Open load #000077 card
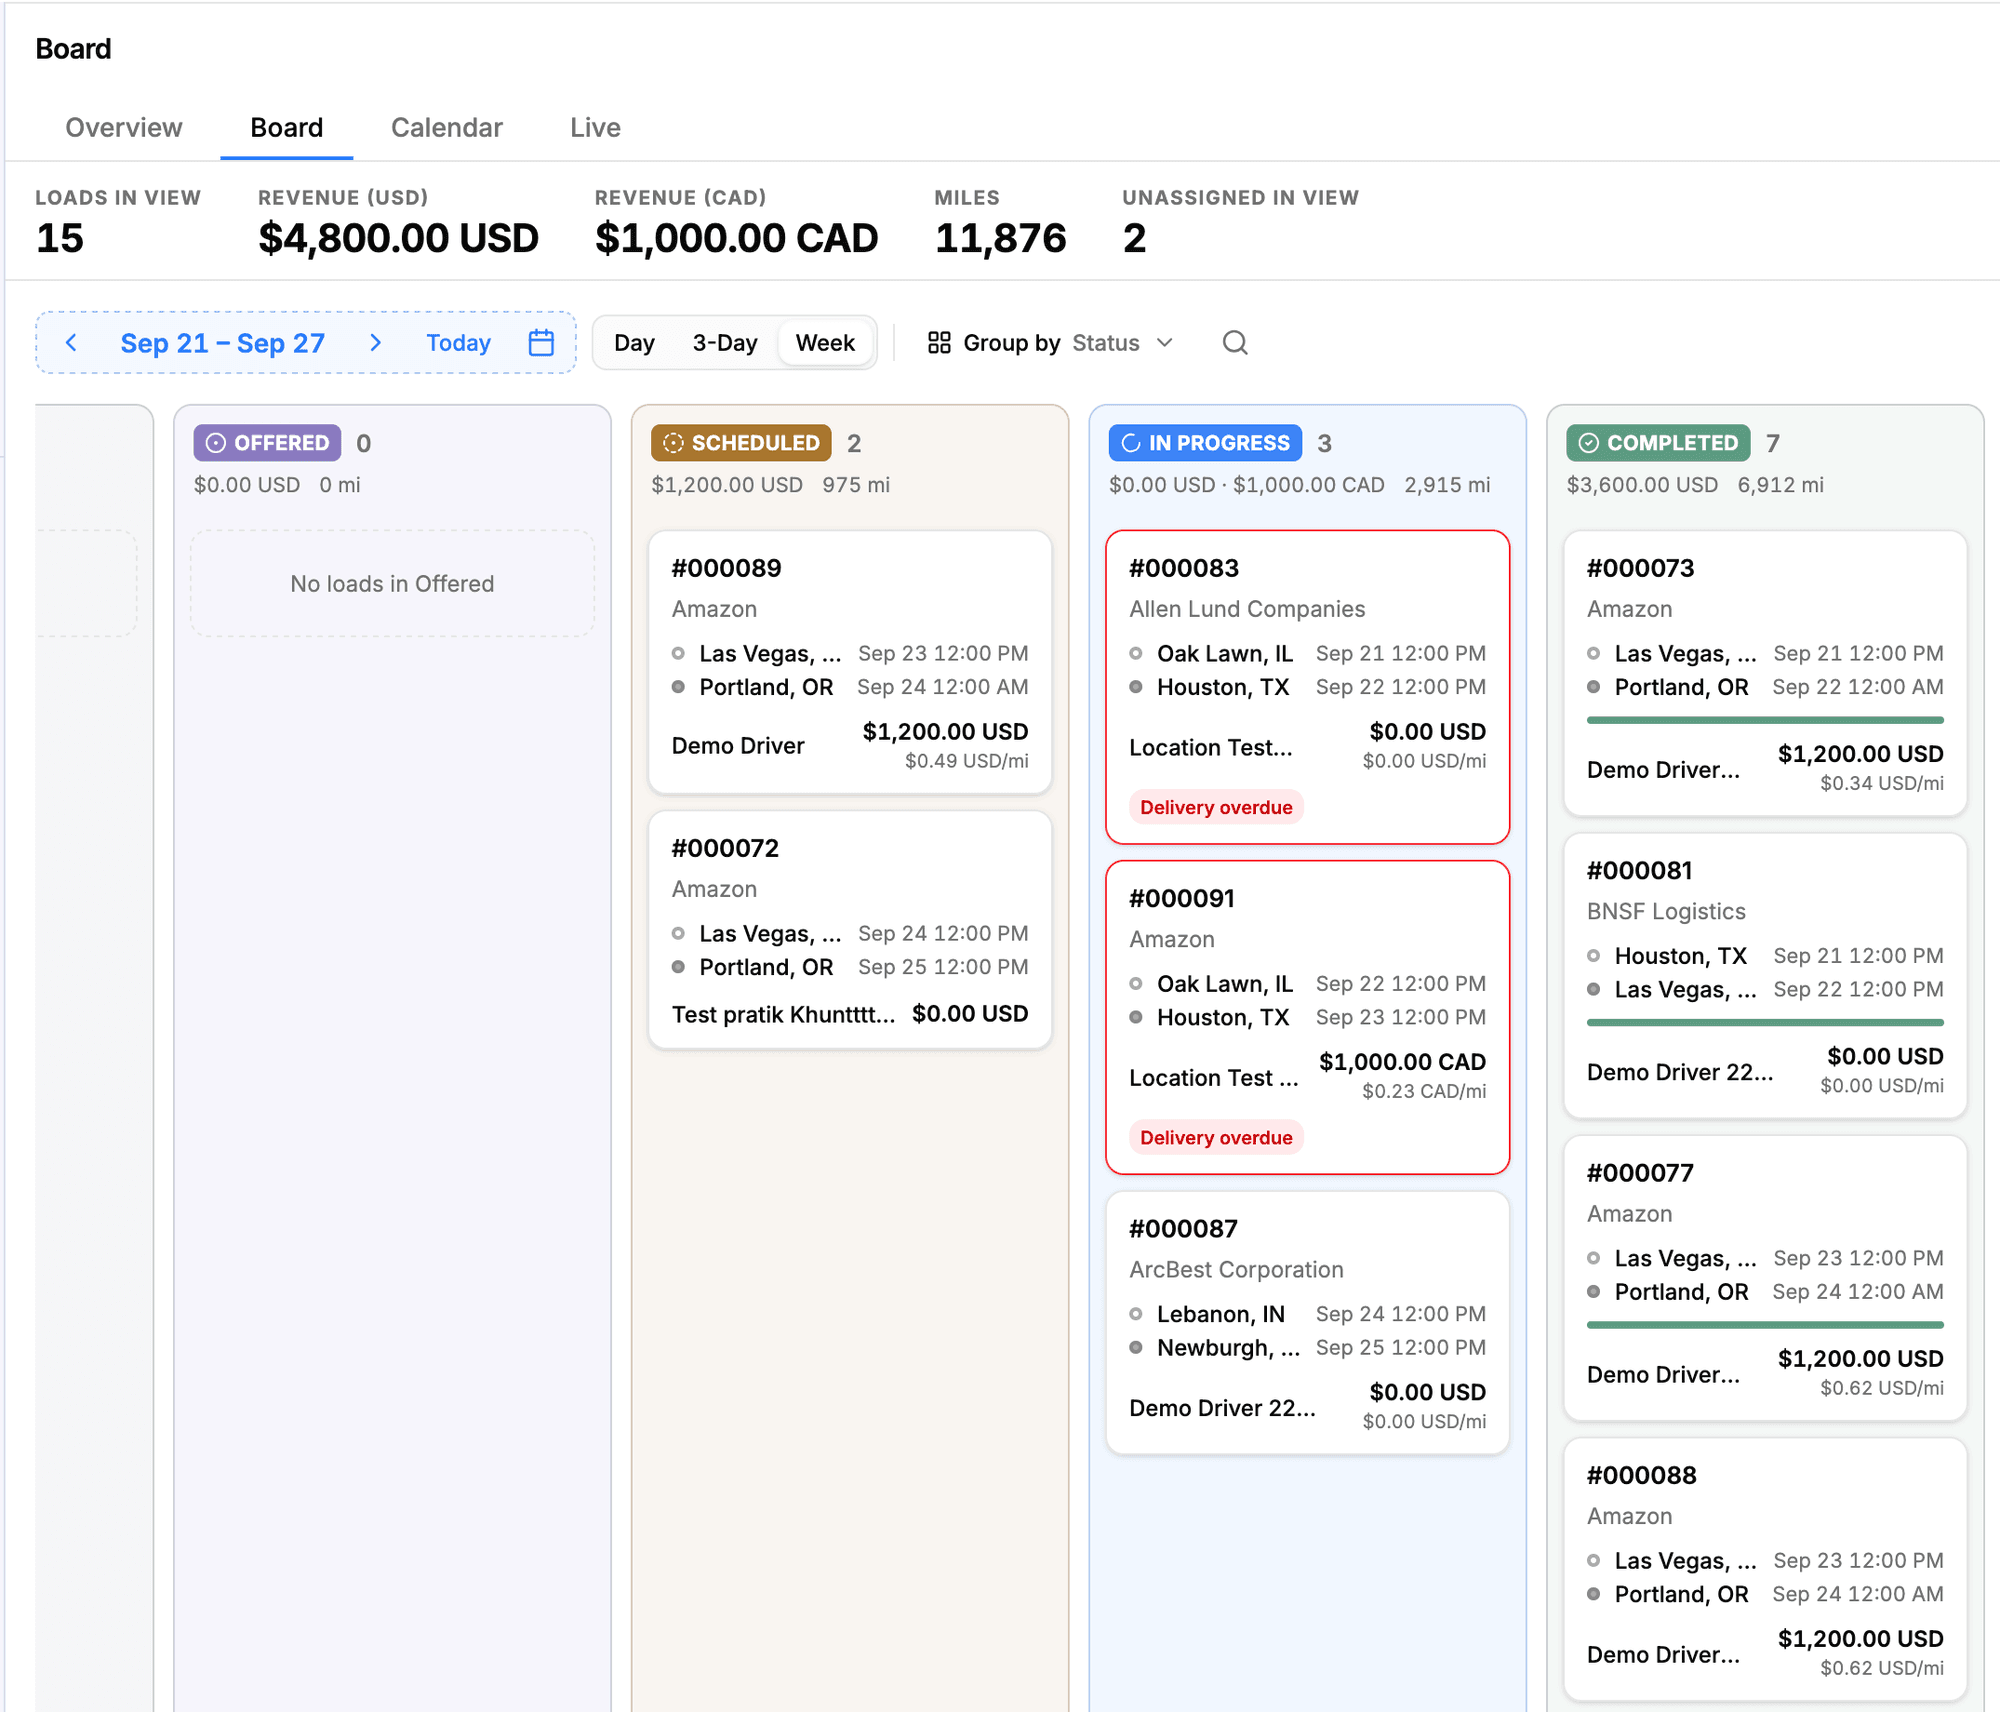The image size is (2000, 1712). [x=1765, y=1278]
